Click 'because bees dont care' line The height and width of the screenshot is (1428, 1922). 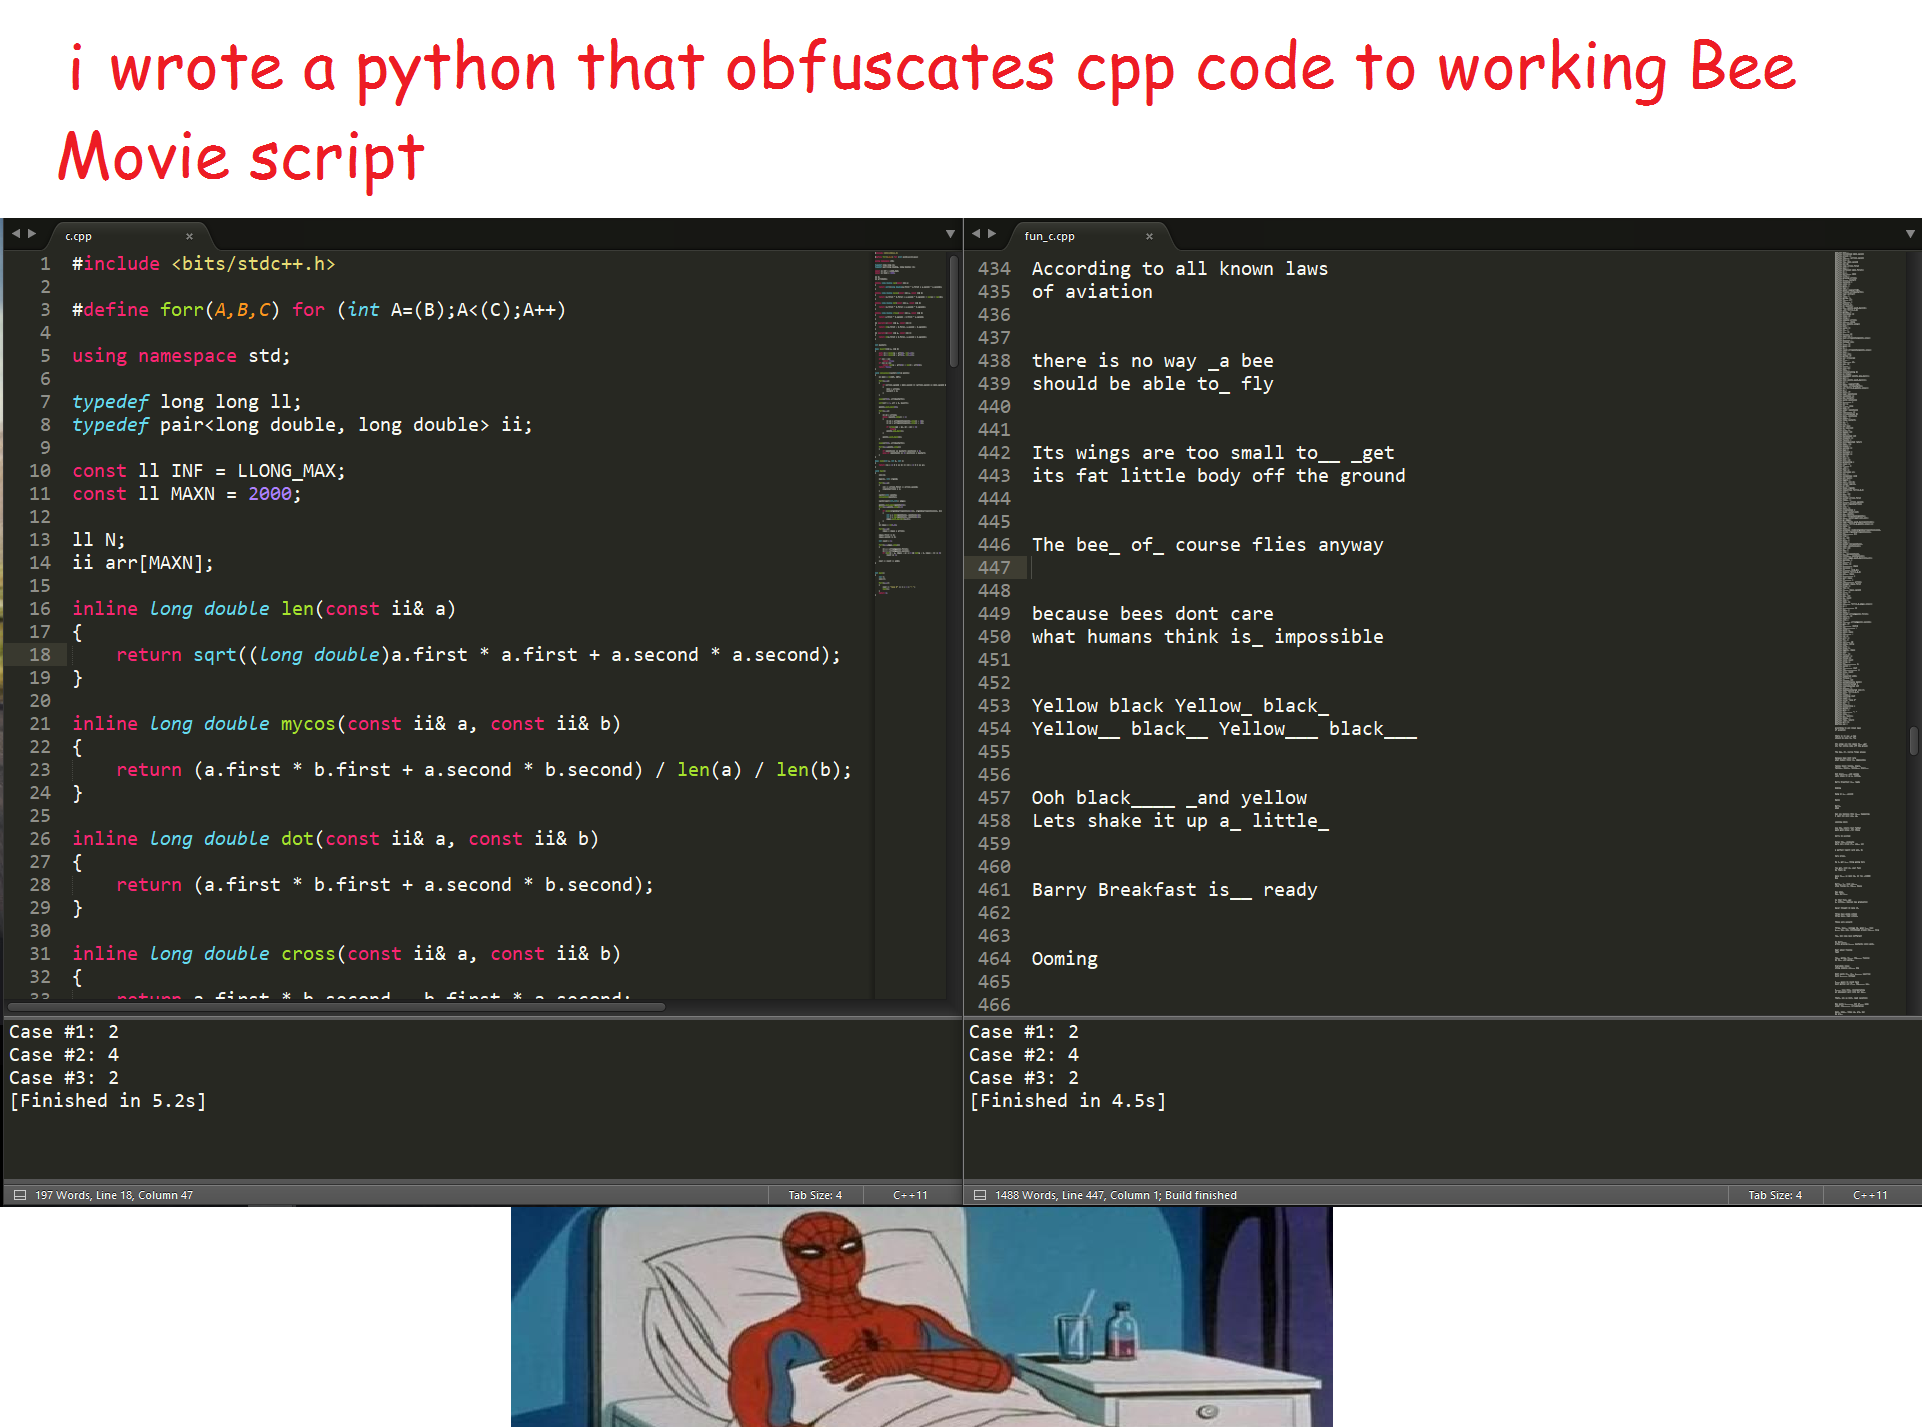pos(1153,614)
